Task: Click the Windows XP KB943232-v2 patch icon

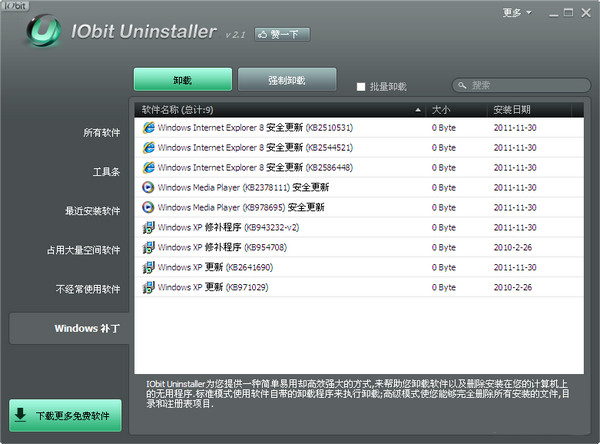Action: click(149, 227)
